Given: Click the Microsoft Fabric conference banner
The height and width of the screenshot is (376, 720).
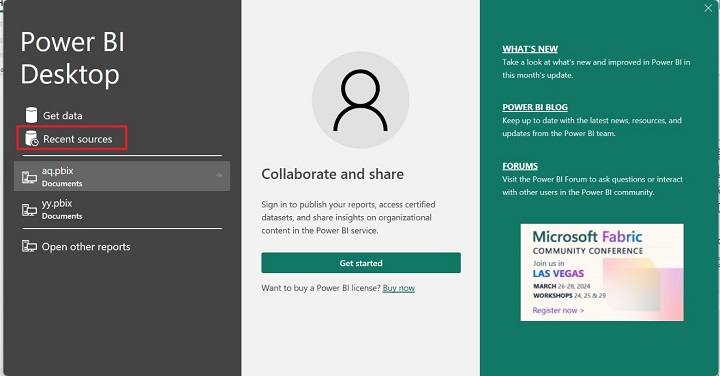Looking at the screenshot, I should (x=602, y=272).
